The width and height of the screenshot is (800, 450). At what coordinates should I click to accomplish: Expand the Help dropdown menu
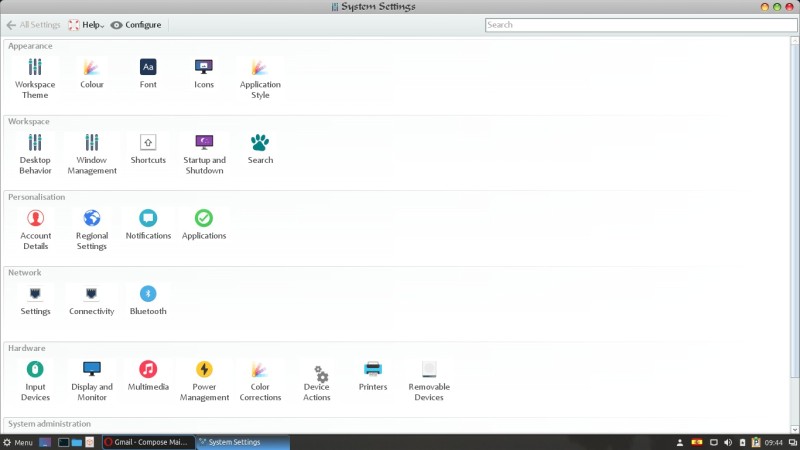(x=86, y=24)
